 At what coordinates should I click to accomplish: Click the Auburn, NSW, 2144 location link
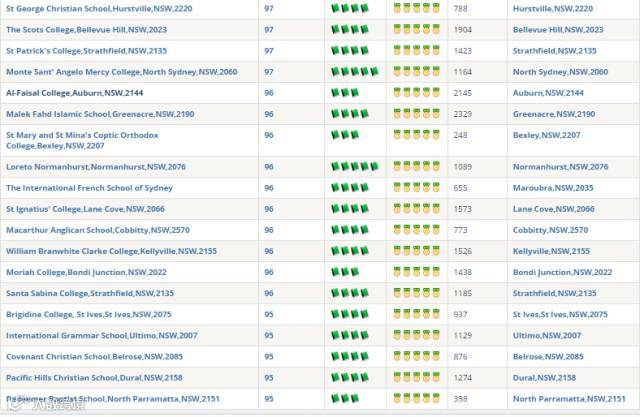548,93
